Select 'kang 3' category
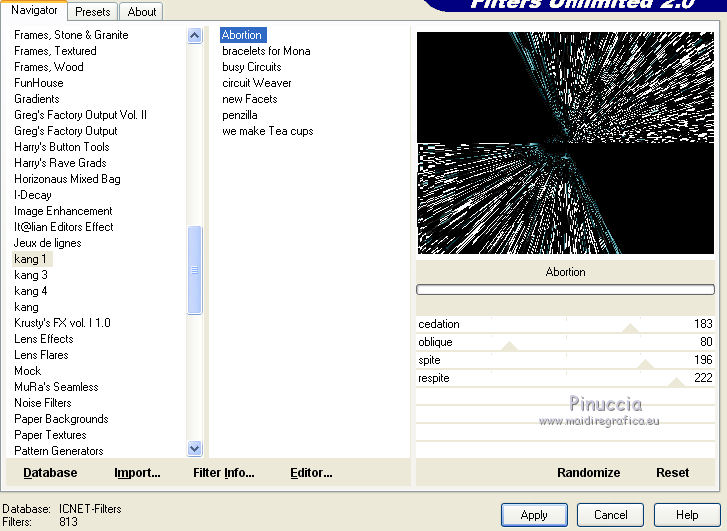 (x=31, y=275)
